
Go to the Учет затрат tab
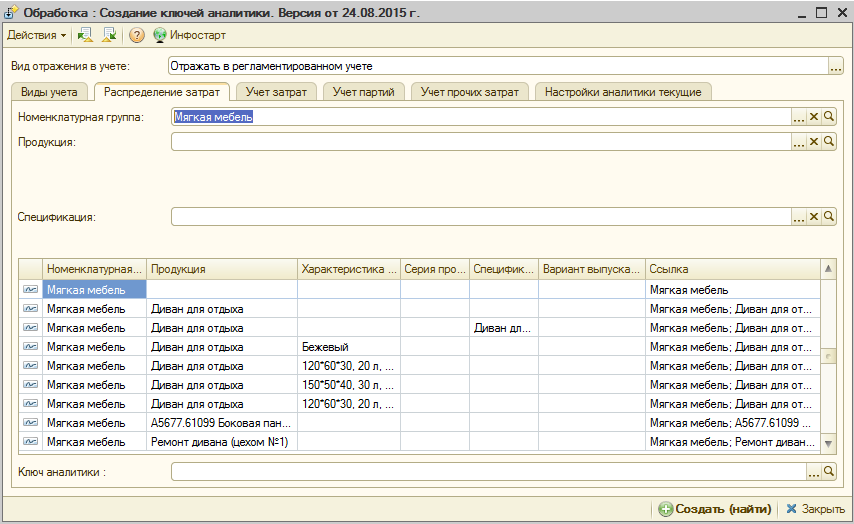[276, 92]
